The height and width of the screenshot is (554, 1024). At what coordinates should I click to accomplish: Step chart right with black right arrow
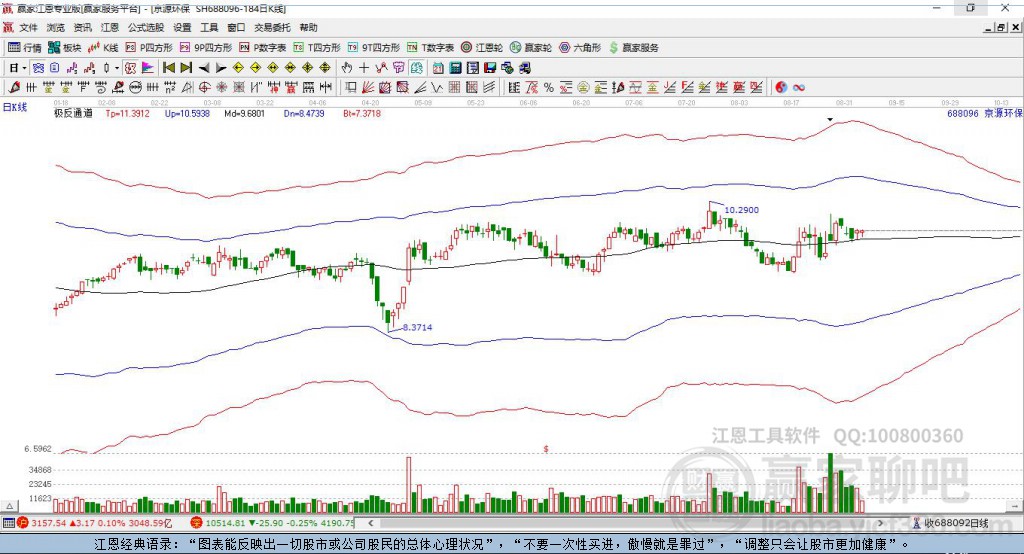coord(221,68)
